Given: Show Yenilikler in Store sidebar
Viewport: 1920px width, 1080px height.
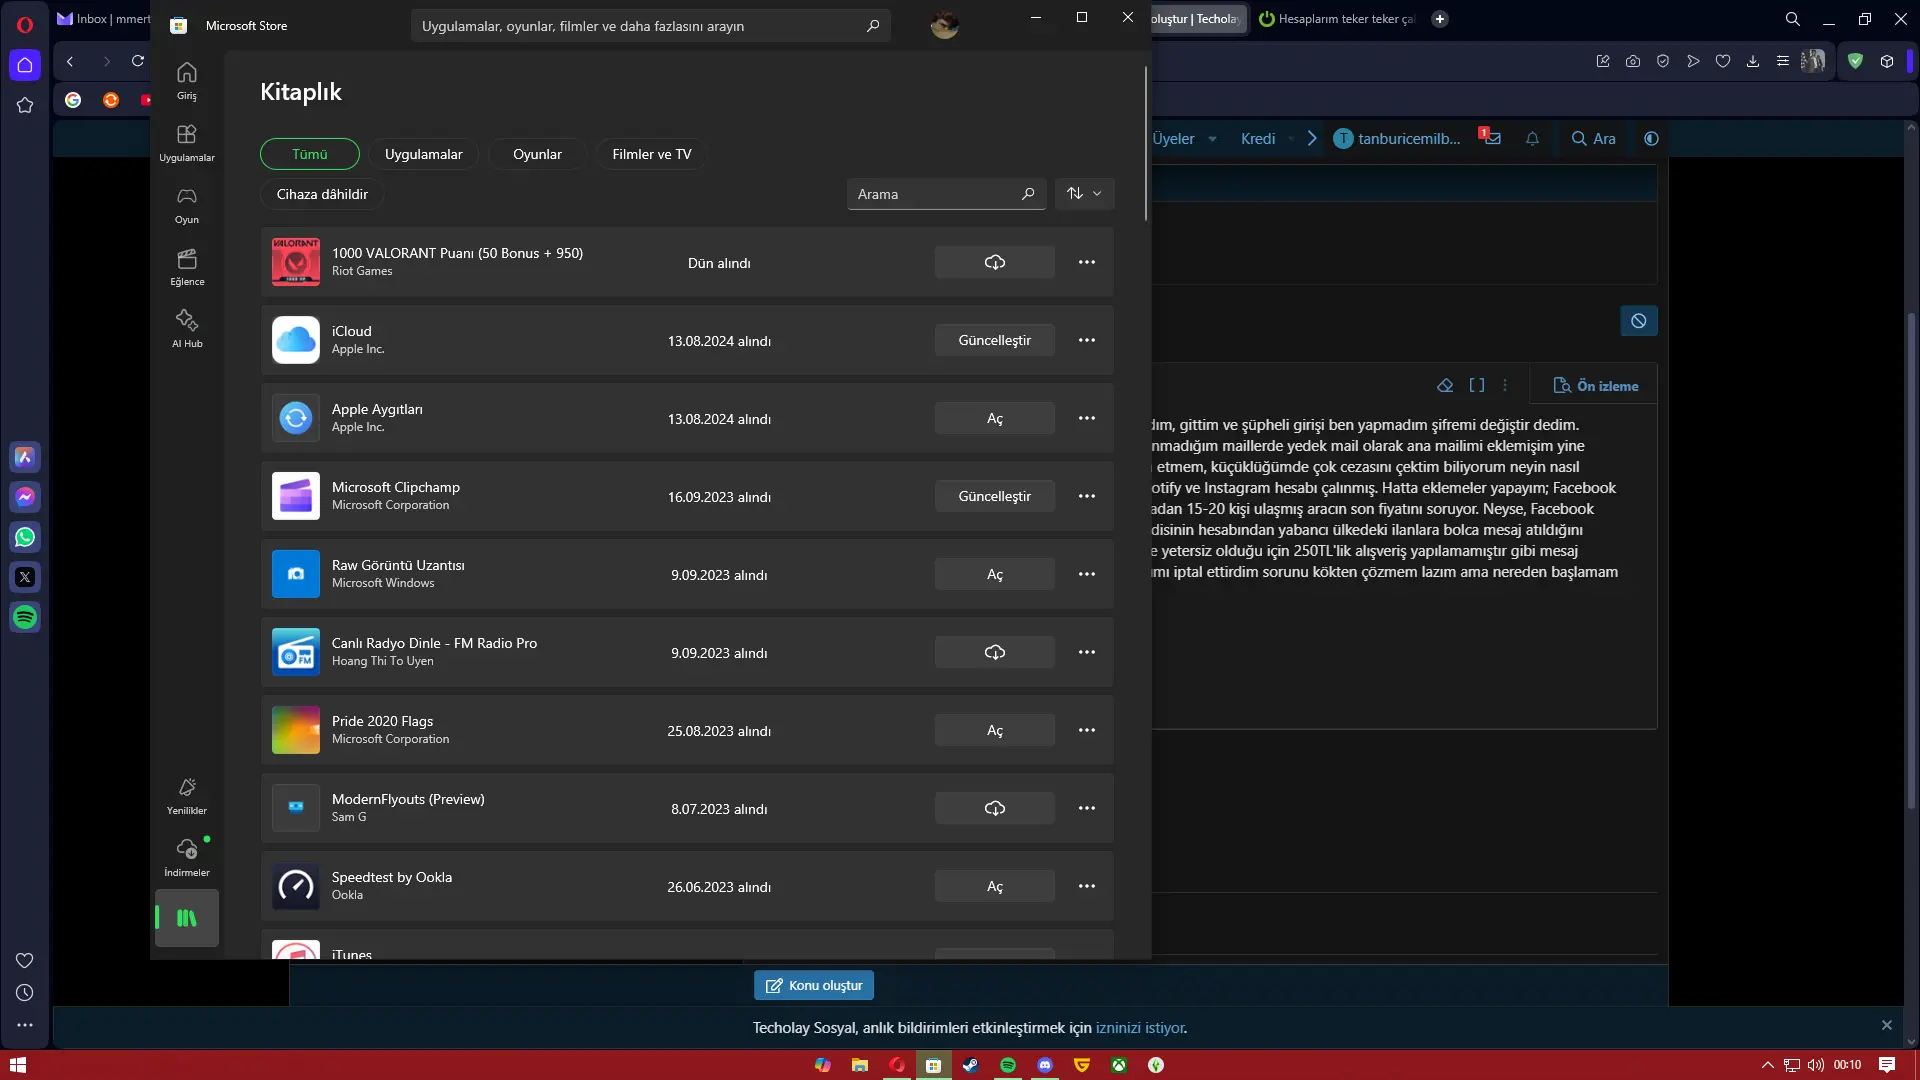Looking at the screenshot, I should point(187,796).
